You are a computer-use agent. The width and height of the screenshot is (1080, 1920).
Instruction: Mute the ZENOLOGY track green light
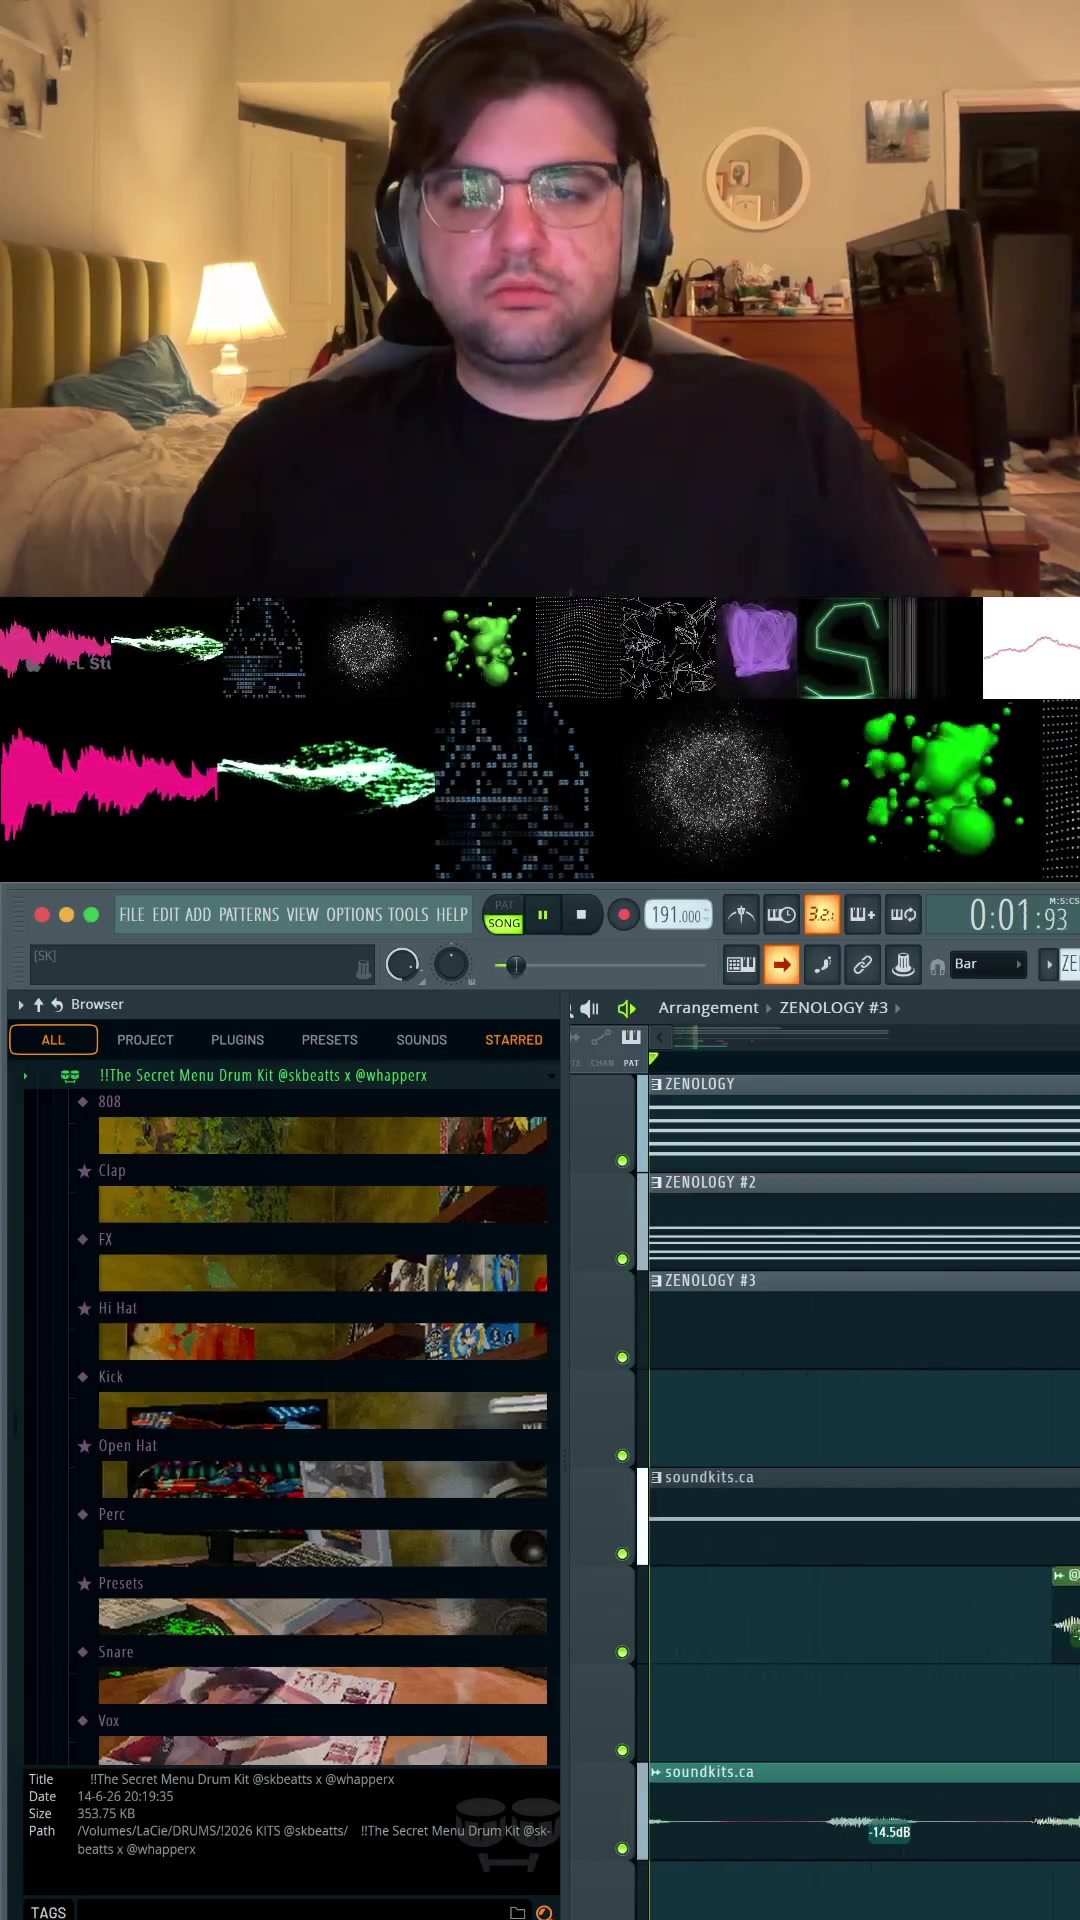622,1161
